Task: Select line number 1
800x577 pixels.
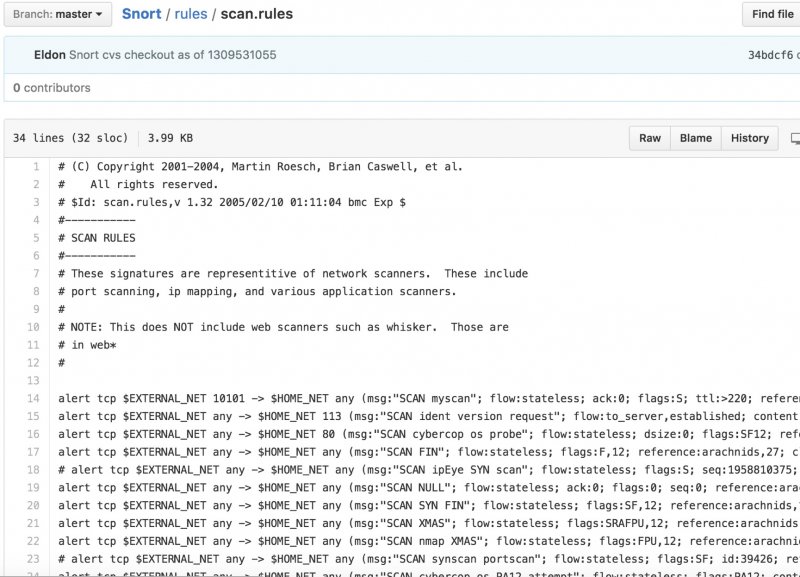Action: (x=36, y=167)
